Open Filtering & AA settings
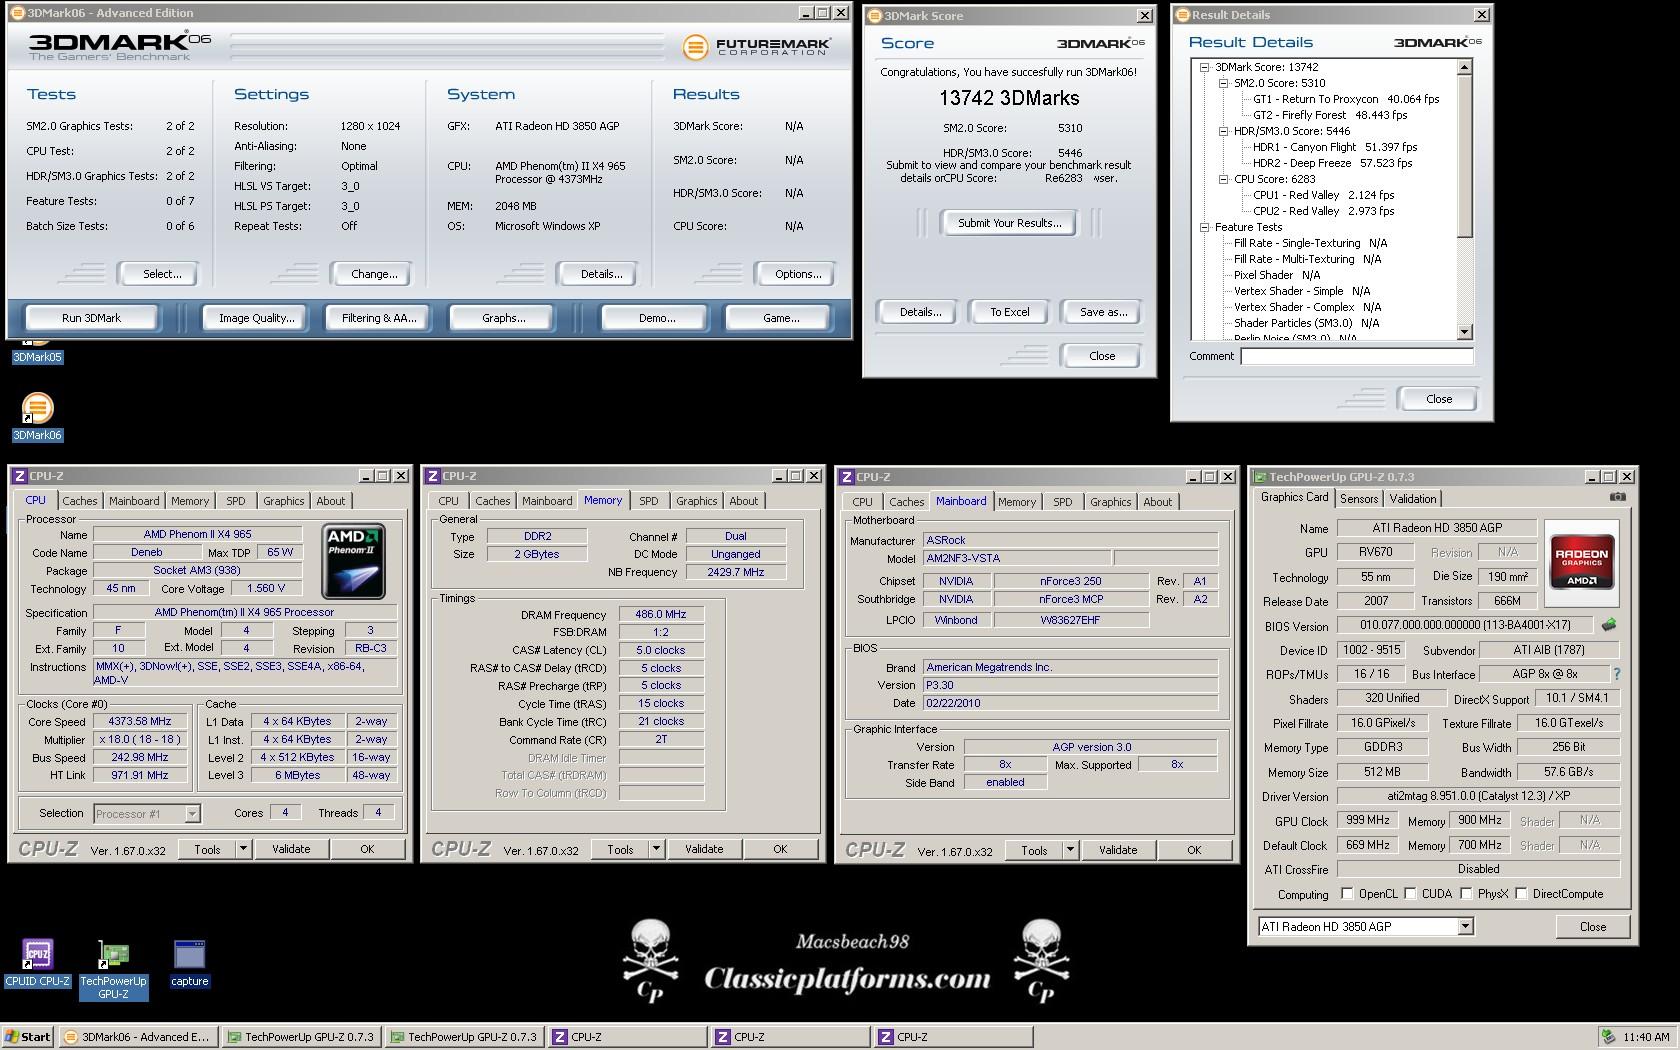This screenshot has height=1050, width=1680. 379,318
